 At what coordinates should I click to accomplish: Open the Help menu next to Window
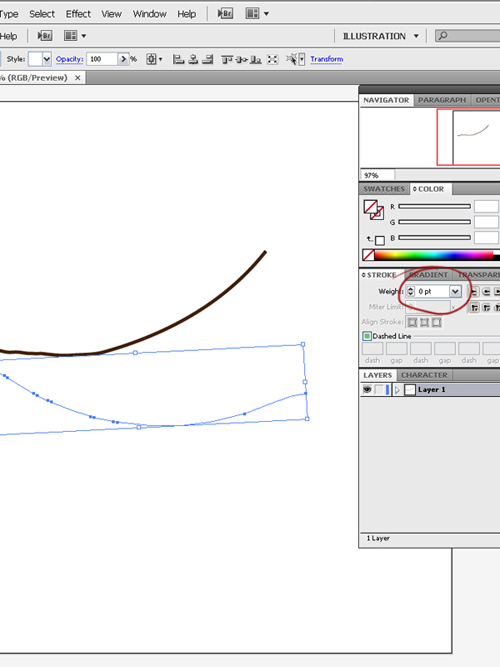click(186, 14)
